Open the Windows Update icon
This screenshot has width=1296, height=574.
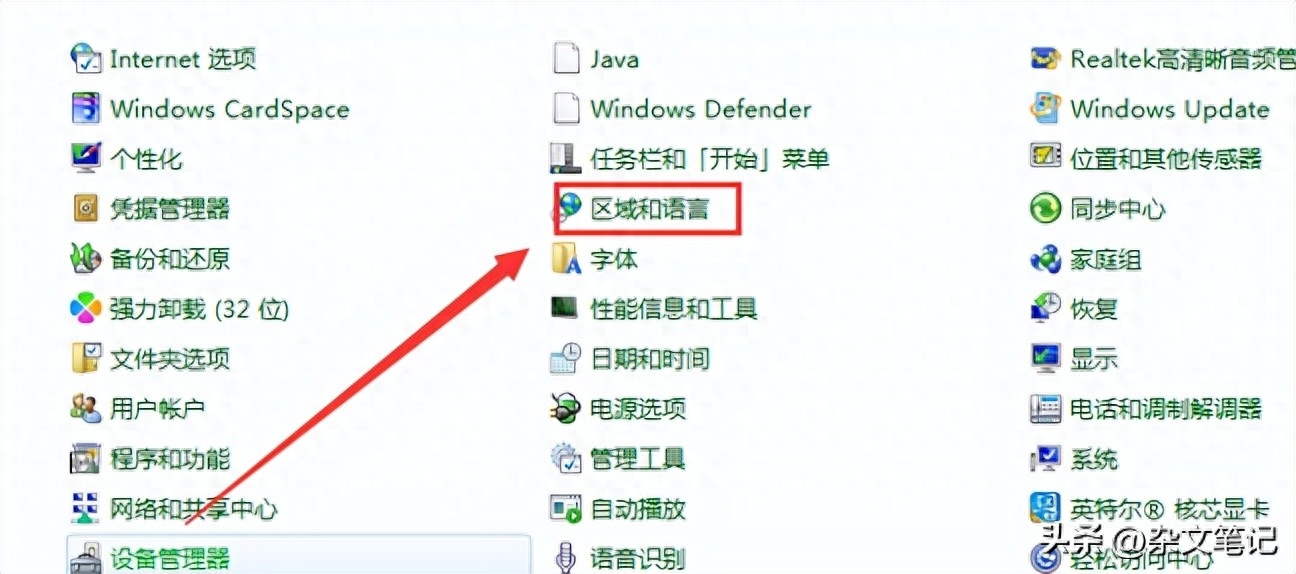click(1046, 108)
